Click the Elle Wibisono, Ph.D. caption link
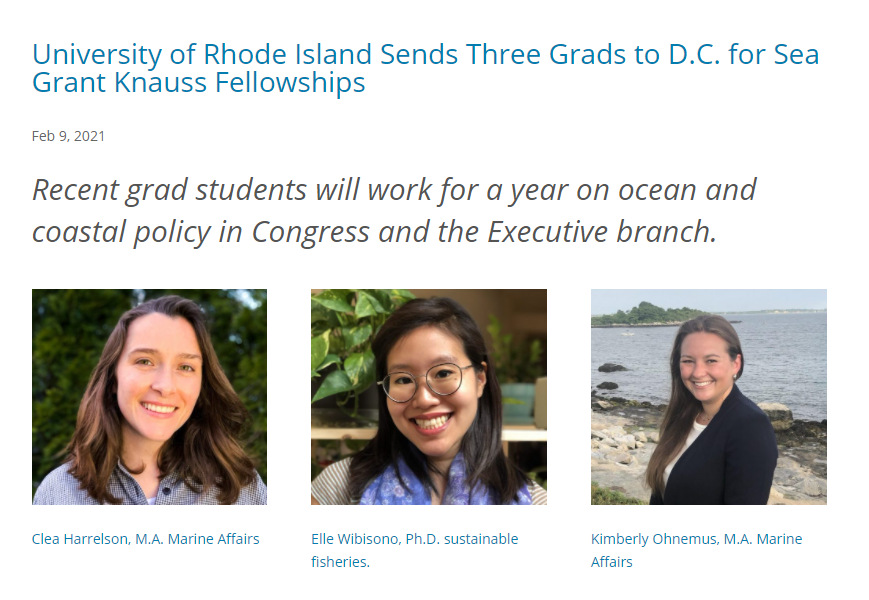Viewport: 869px width, 600px height. [x=414, y=539]
